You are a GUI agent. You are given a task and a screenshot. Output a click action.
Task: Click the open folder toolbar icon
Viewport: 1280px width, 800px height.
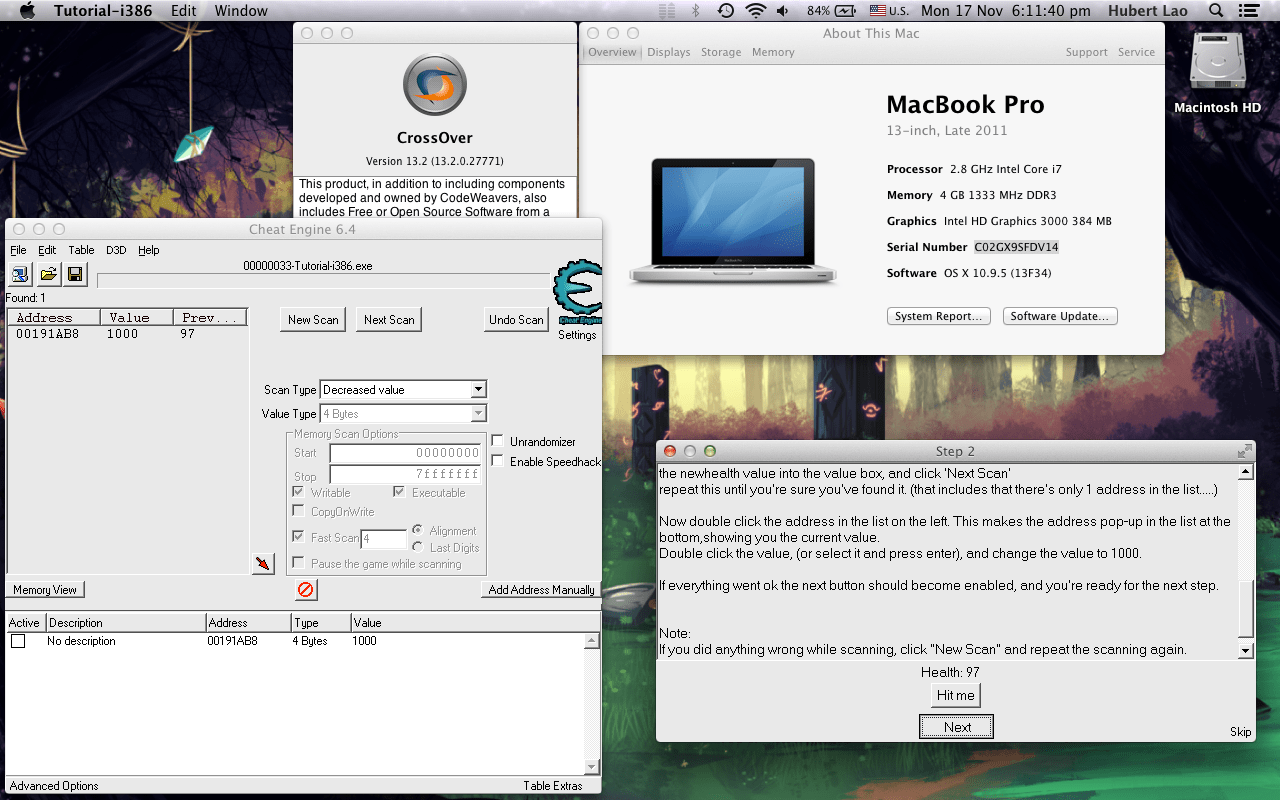click(x=48, y=274)
